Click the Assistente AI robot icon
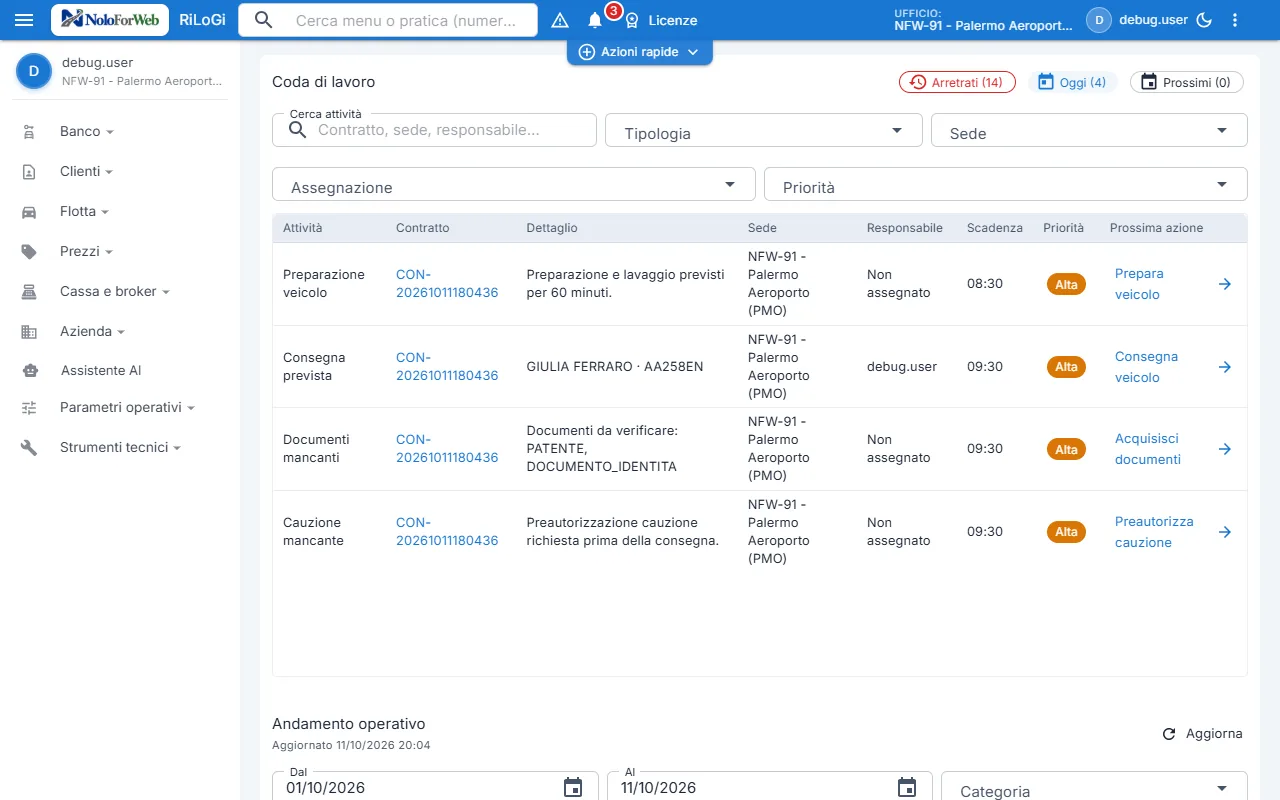The width and height of the screenshot is (1280, 800). pos(30,370)
